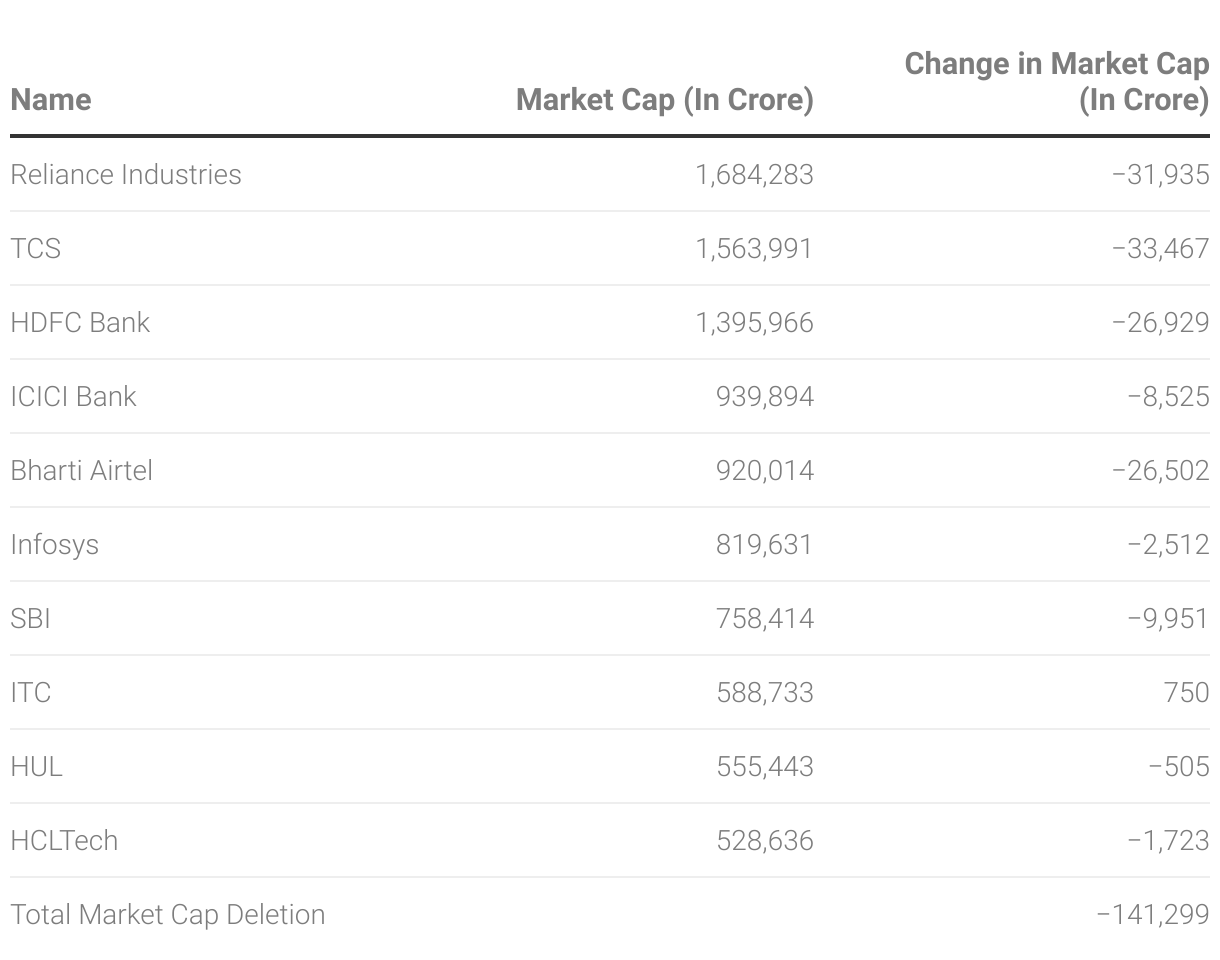Select the Infosys name cell
1220x960 pixels.
click(x=55, y=545)
